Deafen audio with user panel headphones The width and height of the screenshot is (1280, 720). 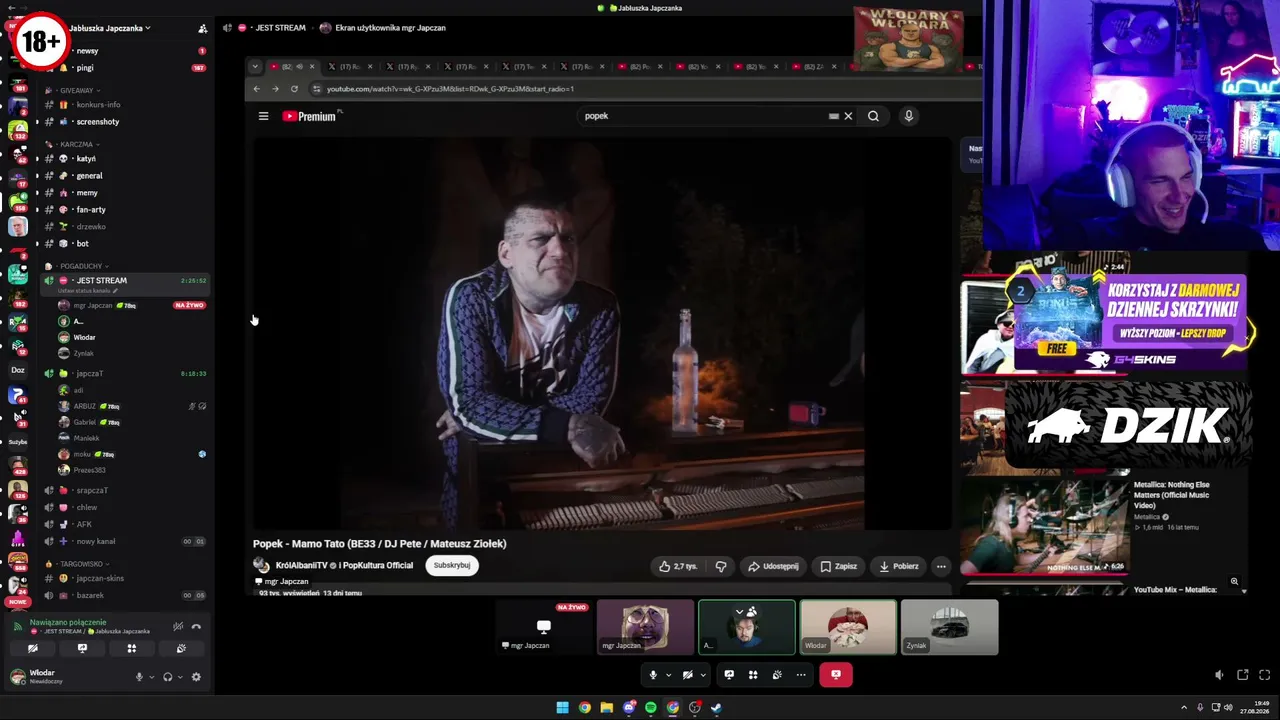[x=167, y=677]
